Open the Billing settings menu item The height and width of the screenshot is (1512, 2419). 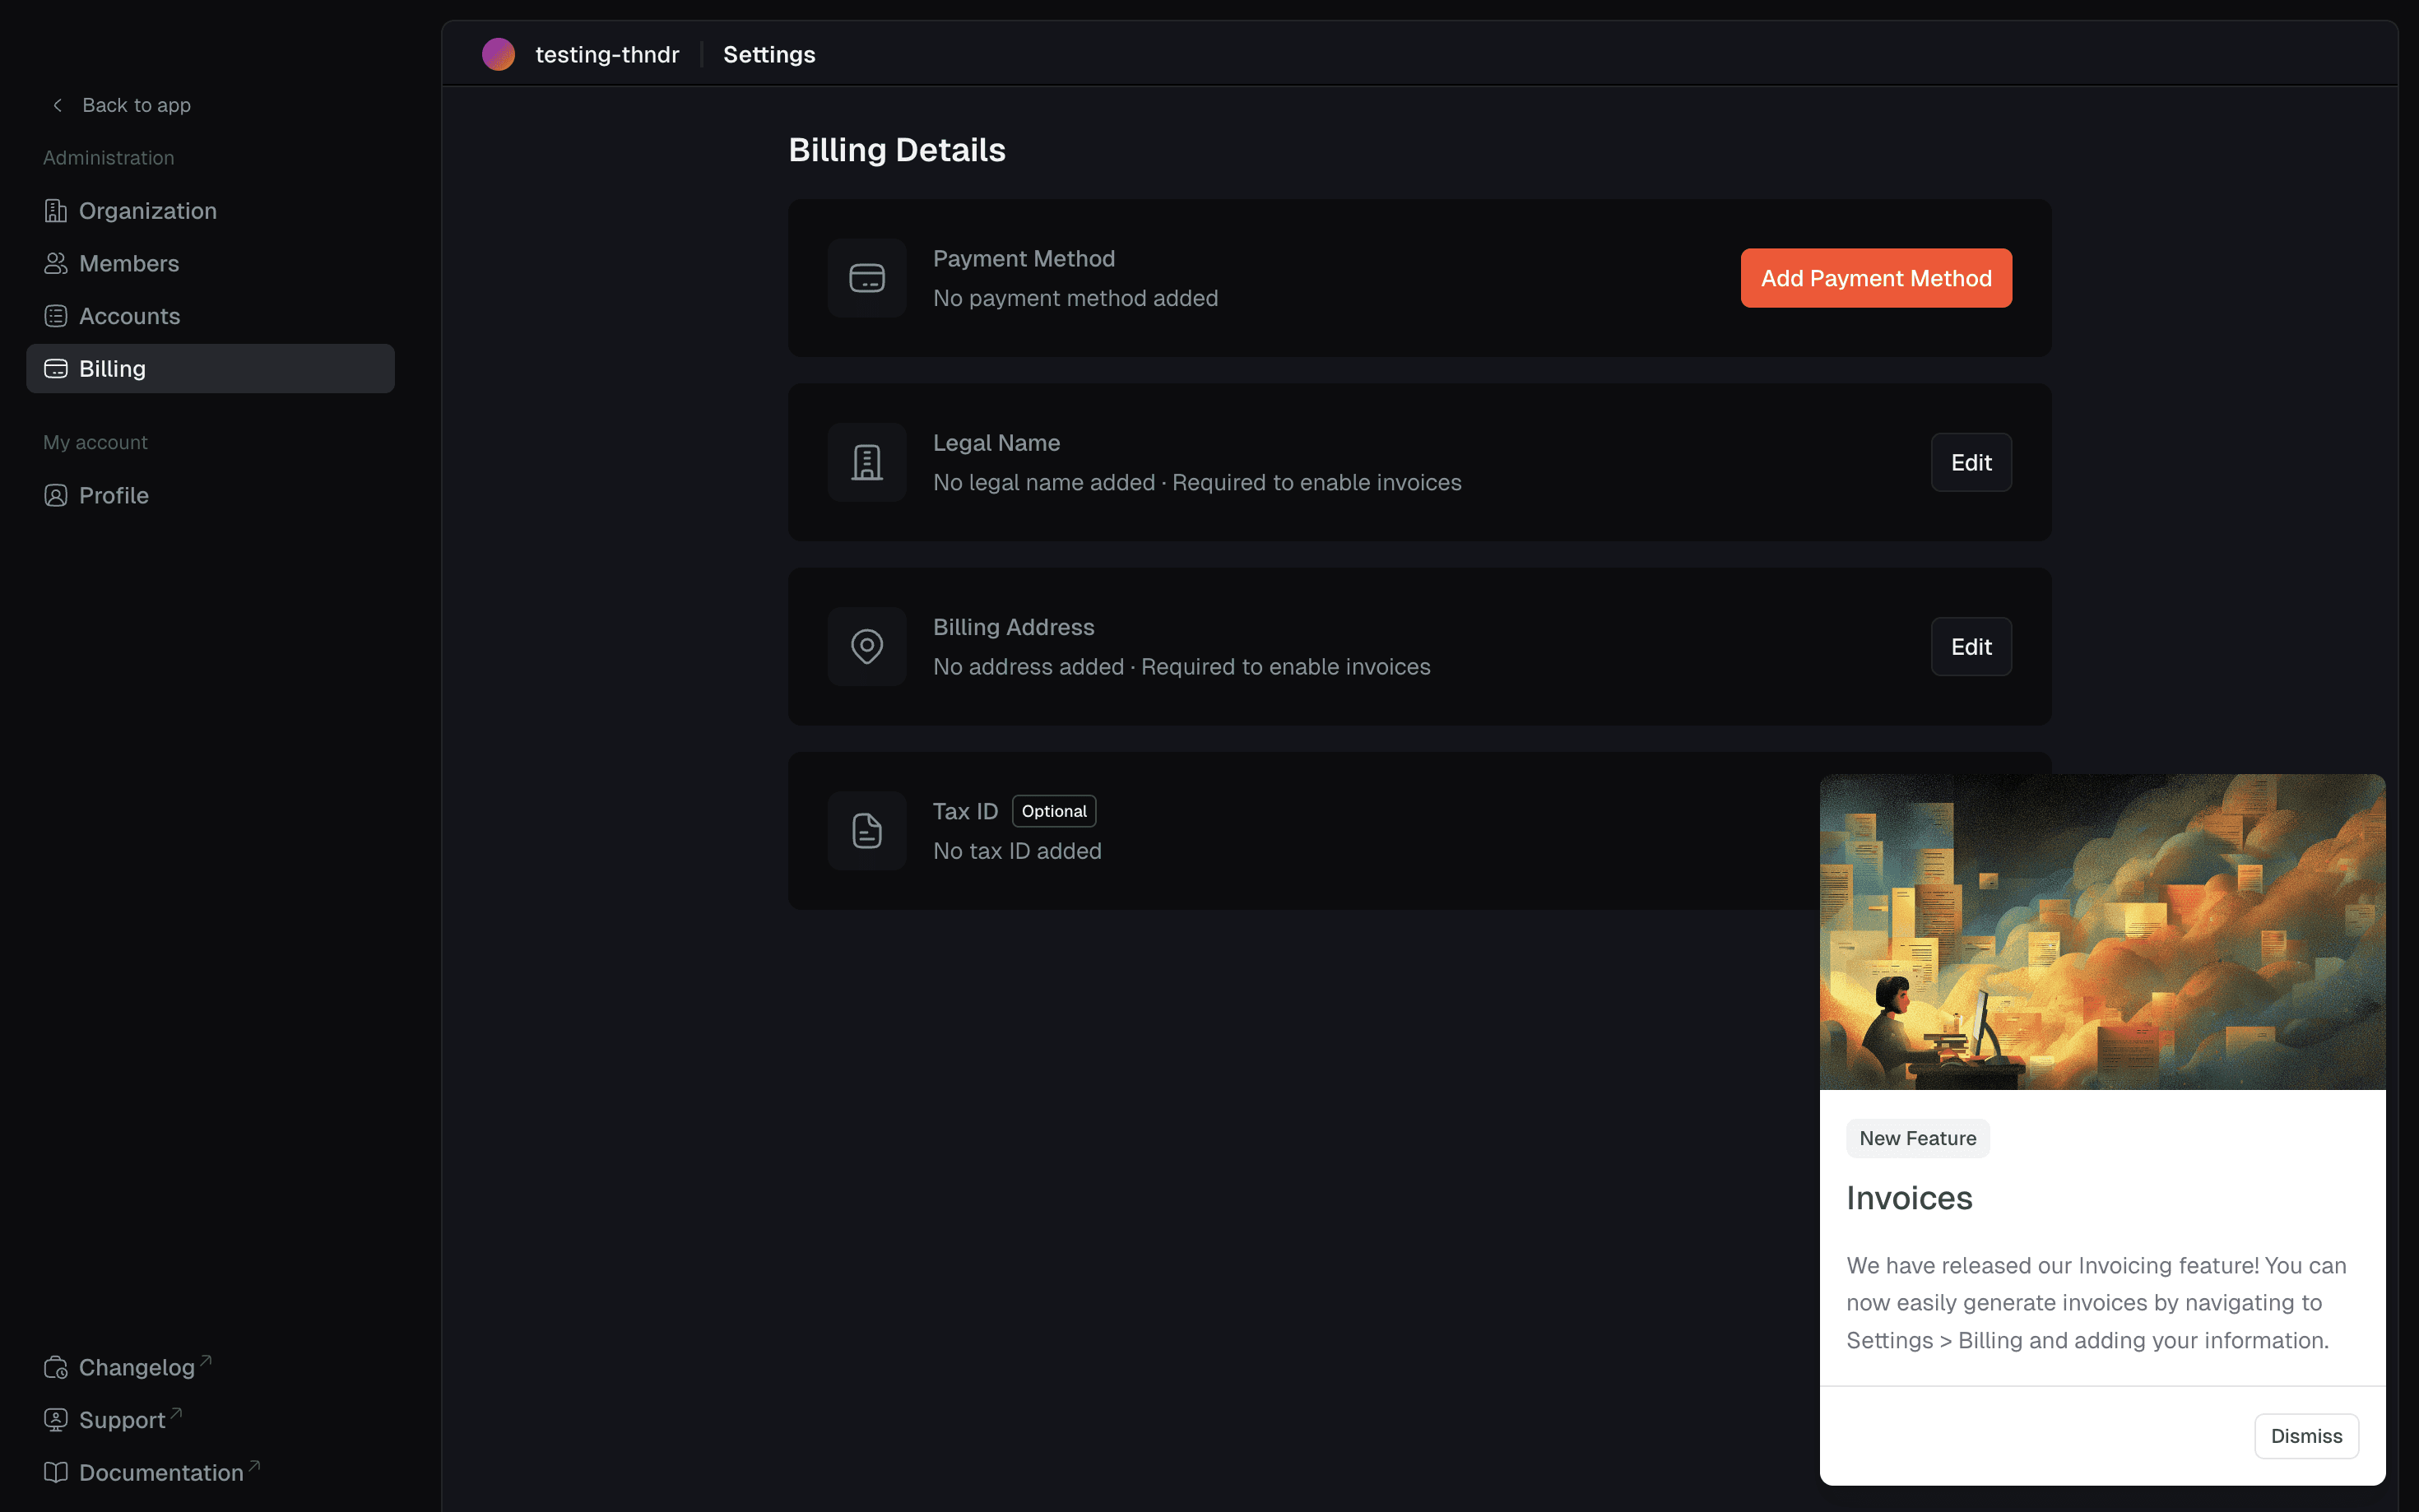(x=210, y=369)
